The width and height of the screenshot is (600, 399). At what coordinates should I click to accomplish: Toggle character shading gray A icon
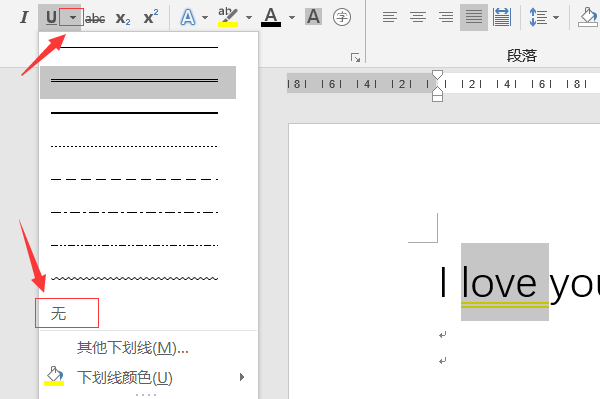tap(313, 17)
